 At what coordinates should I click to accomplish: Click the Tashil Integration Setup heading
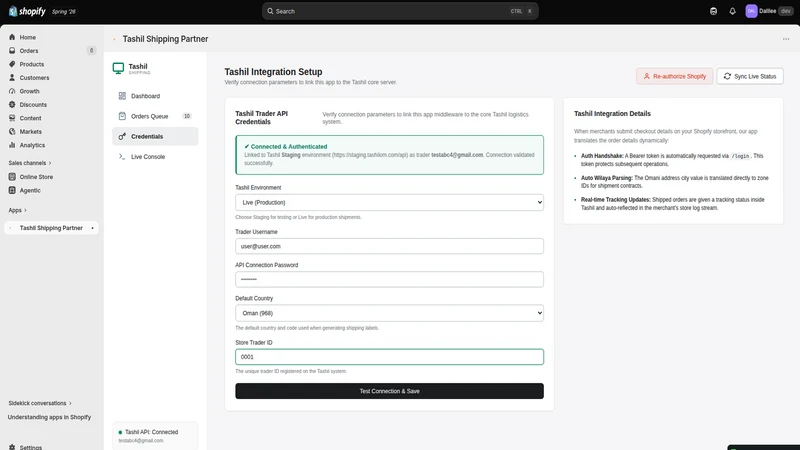click(273, 72)
